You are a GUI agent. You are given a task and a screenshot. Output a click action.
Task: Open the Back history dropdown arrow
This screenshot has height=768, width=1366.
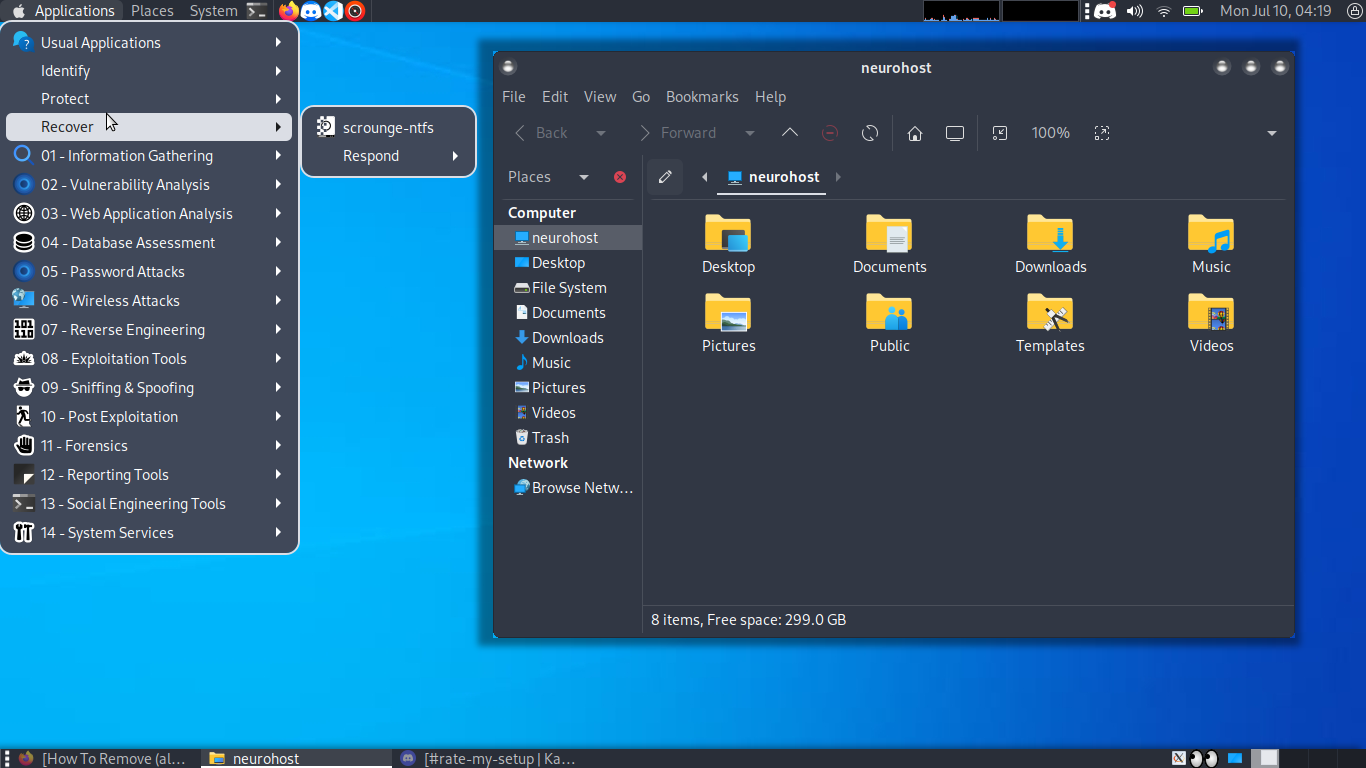[x=601, y=133]
